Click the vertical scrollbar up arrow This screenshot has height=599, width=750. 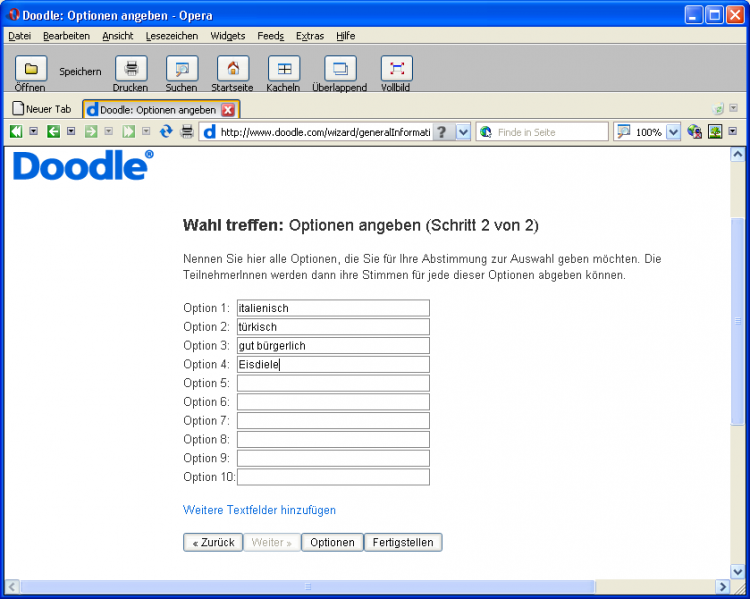[x=738, y=155]
